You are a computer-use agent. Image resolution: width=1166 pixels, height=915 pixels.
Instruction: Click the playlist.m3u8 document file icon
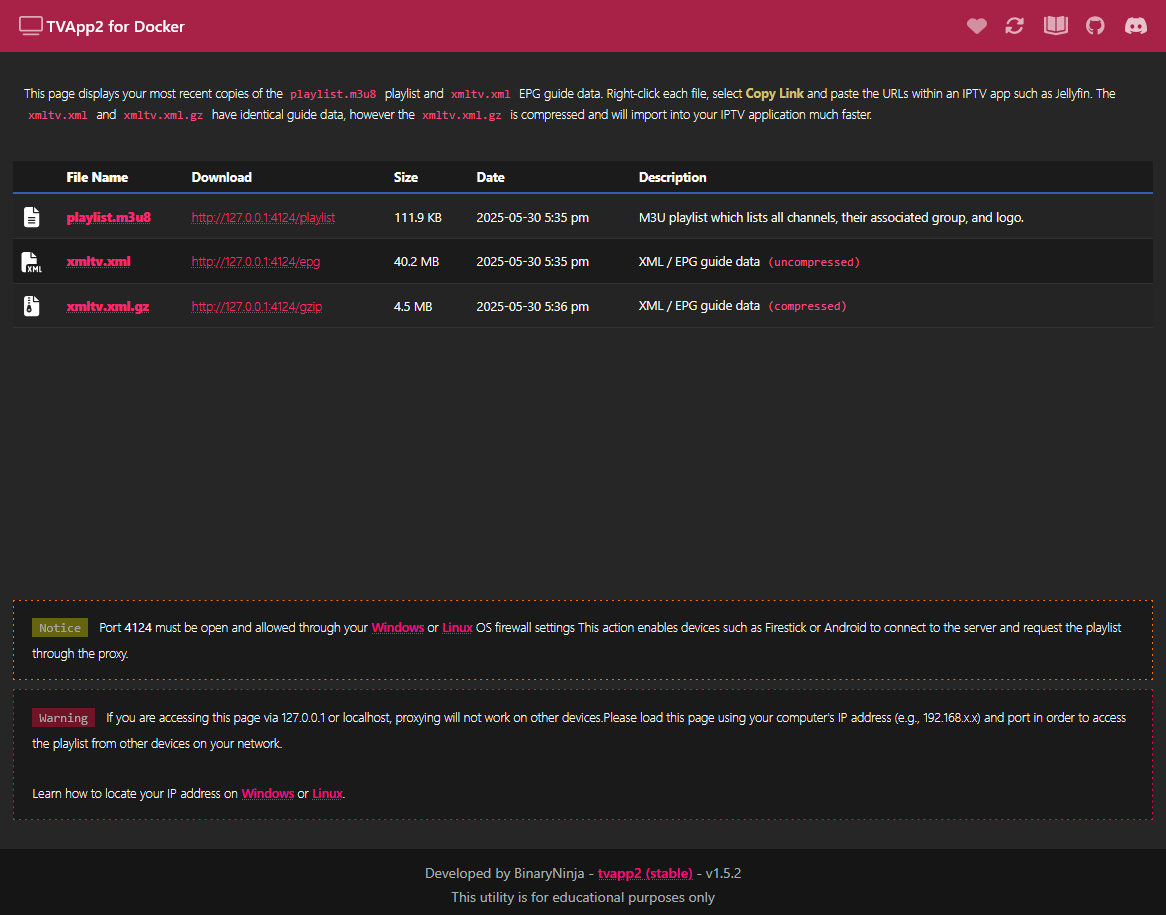pos(31,217)
